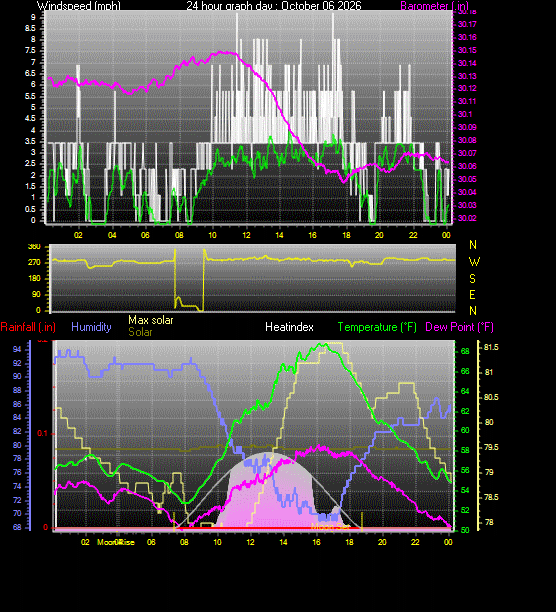Select the 82 value on the humidity axis

click(x=17, y=432)
